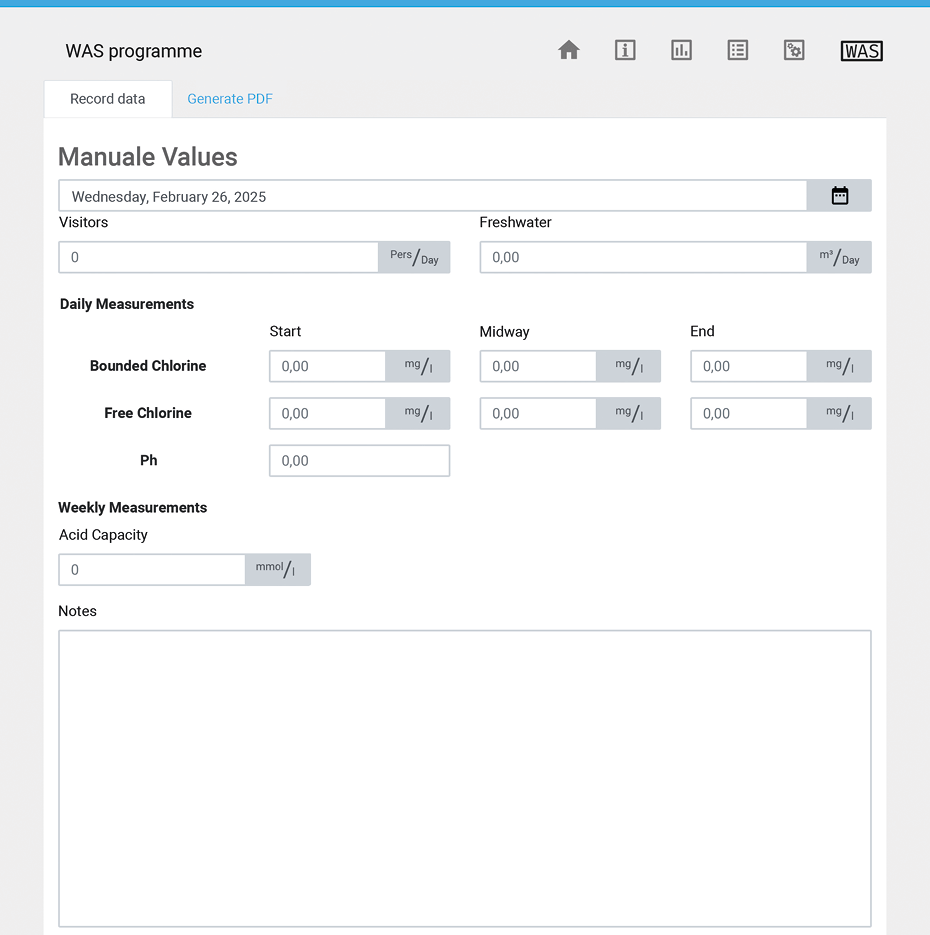The height and width of the screenshot is (935, 930).
Task: Click the Bounded Chlorine Midway field
Action: point(538,366)
